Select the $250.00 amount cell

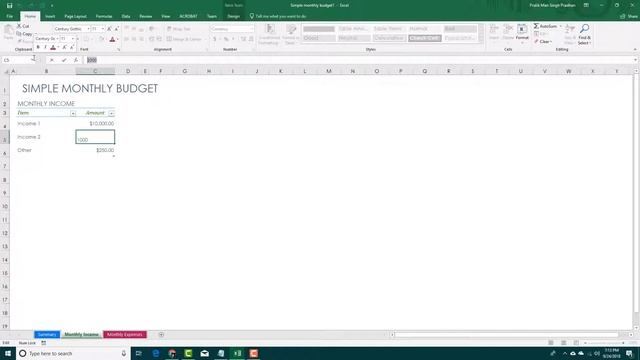pyautogui.click(x=95, y=150)
